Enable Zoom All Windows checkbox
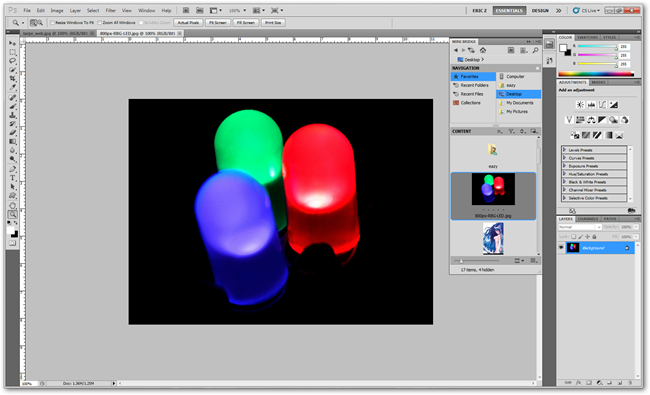Viewport: 650px width, 395px height. click(99, 23)
